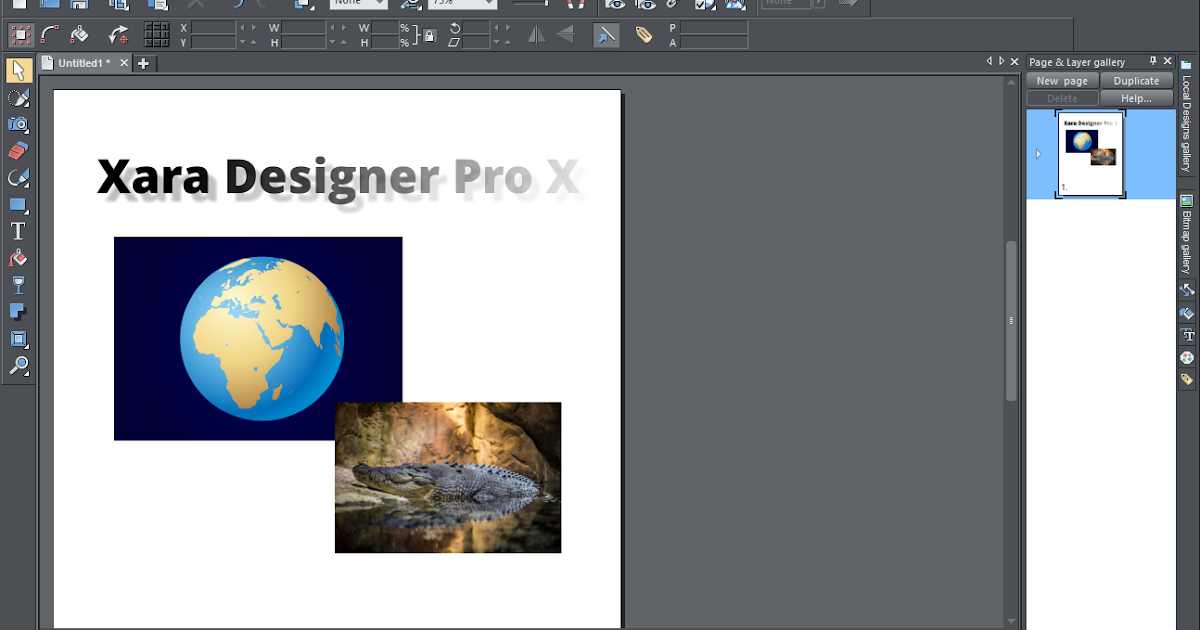Toggle the scale line widths arrow button
Viewport: 1200px width, 630px height.
coord(606,35)
